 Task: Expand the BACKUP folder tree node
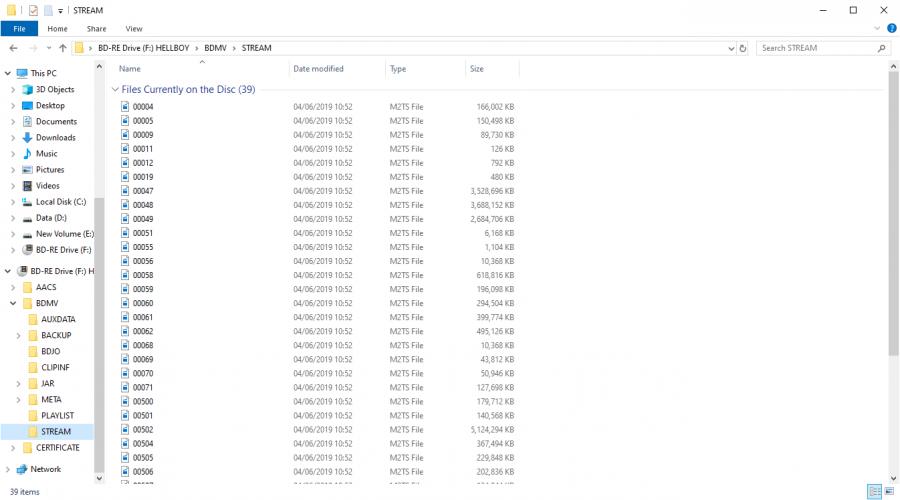tap(19, 335)
